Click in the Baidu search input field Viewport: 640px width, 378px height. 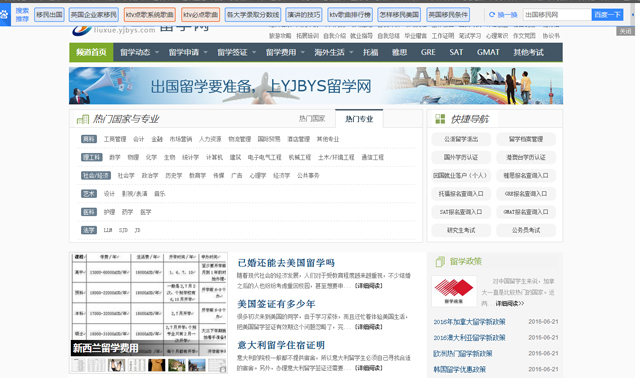point(557,15)
